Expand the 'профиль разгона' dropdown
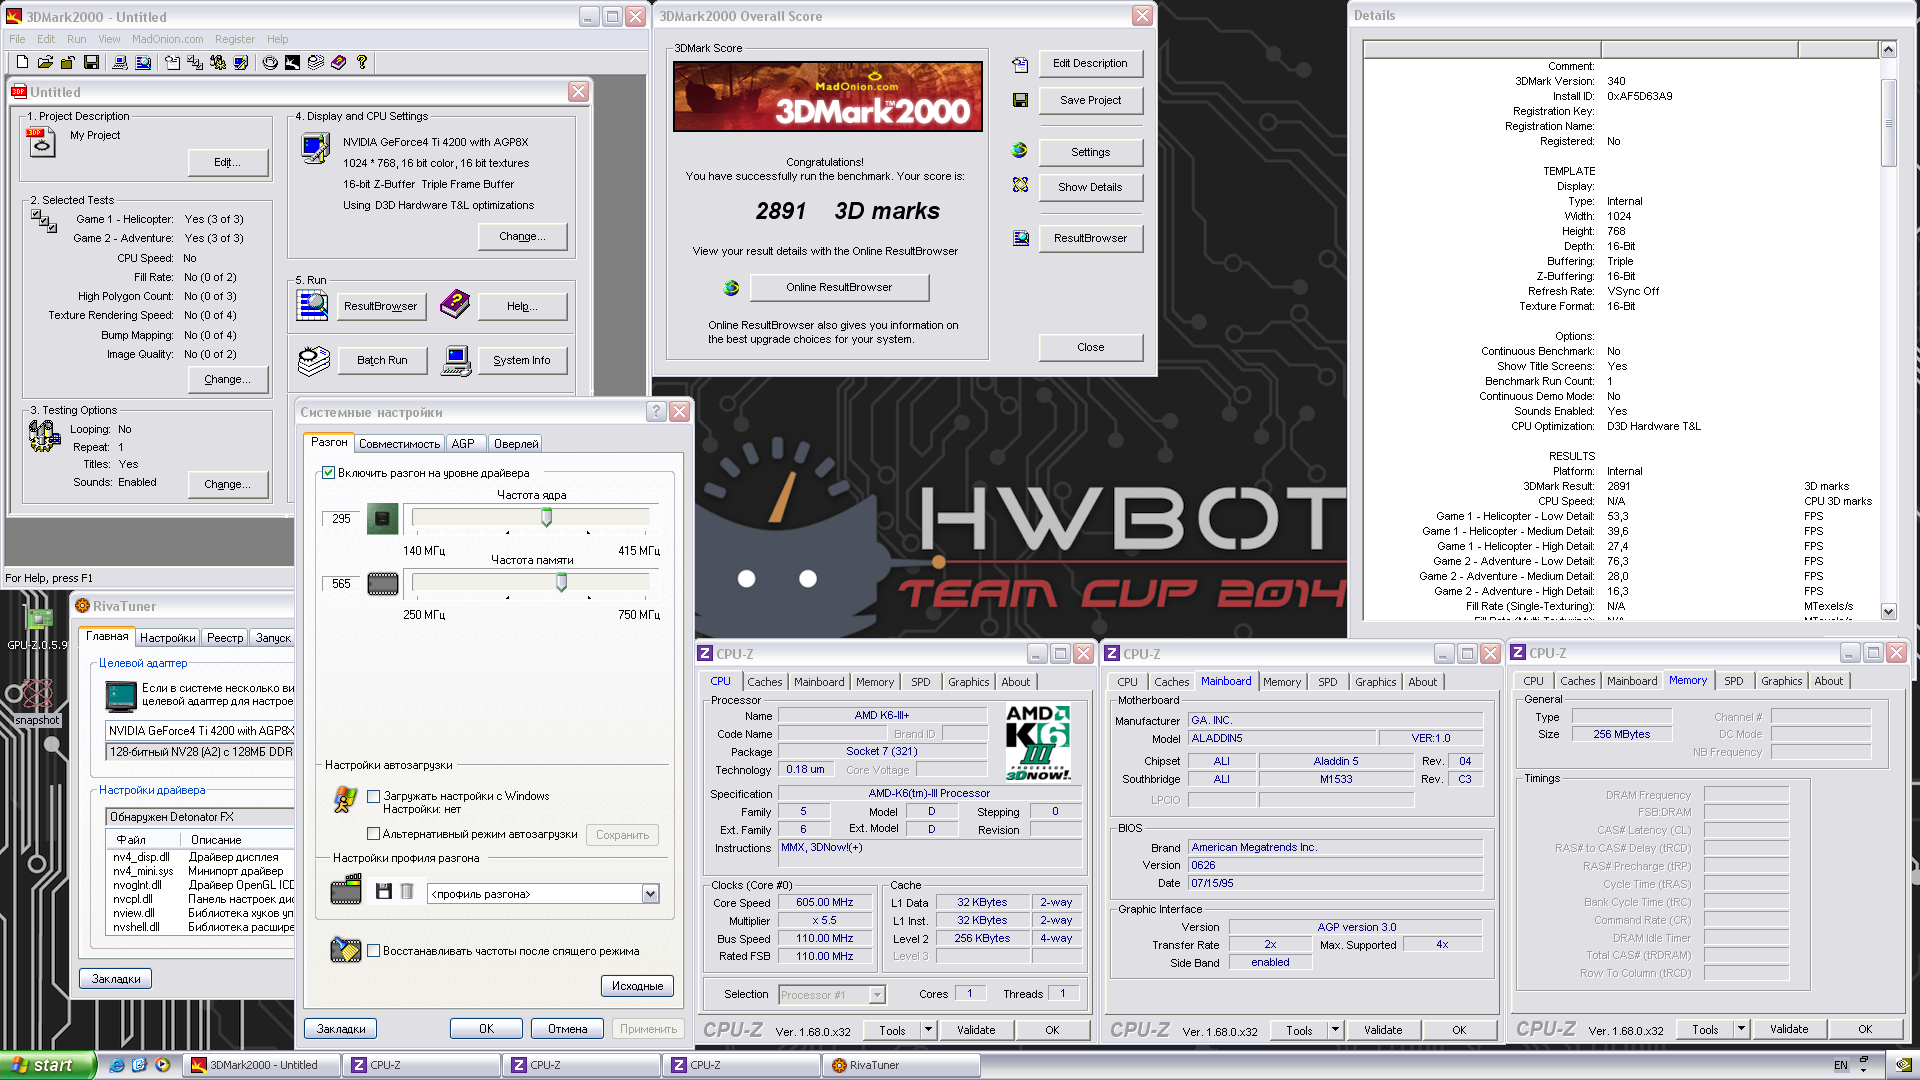This screenshot has width=1920, height=1080. [x=650, y=894]
